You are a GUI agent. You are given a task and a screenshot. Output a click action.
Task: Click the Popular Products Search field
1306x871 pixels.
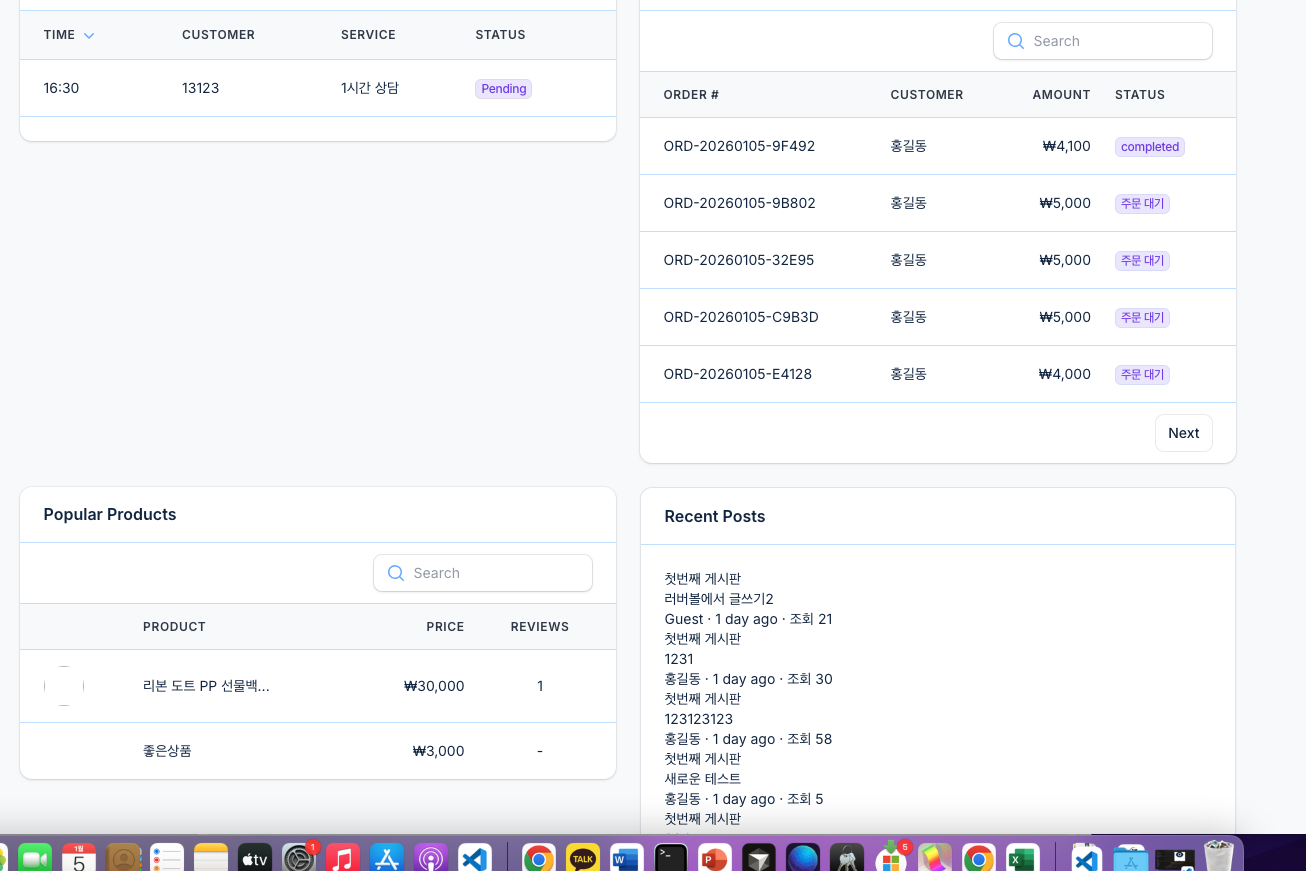483,573
